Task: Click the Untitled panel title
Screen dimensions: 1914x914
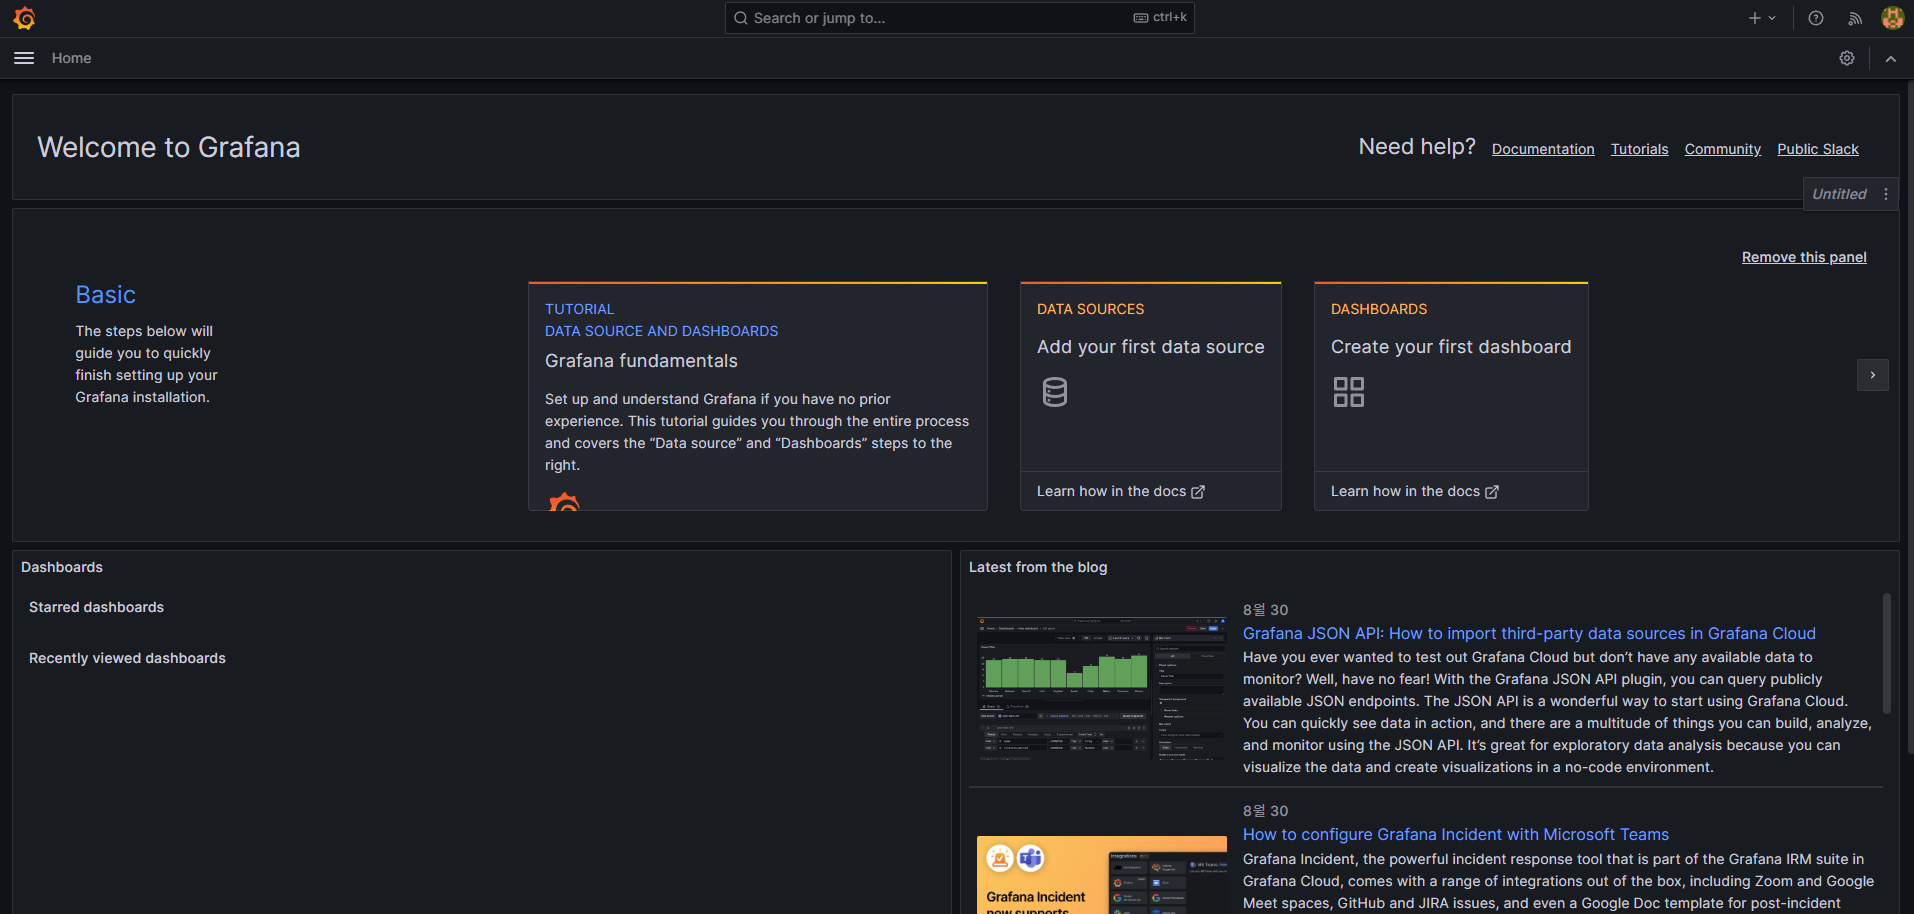Action: (1839, 194)
